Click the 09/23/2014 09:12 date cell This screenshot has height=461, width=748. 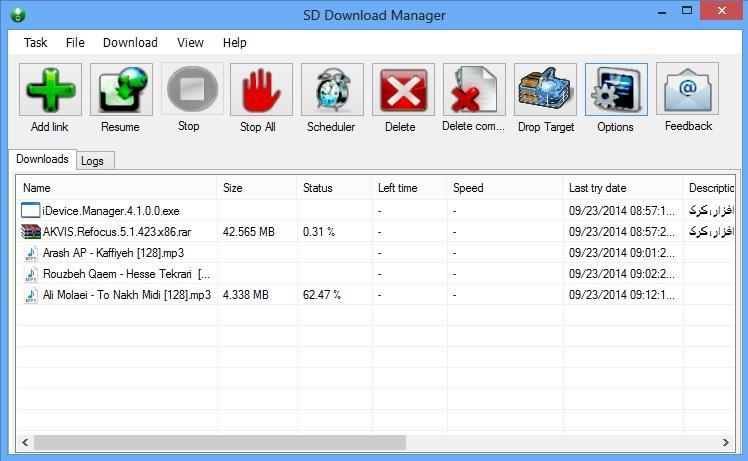[622, 295]
